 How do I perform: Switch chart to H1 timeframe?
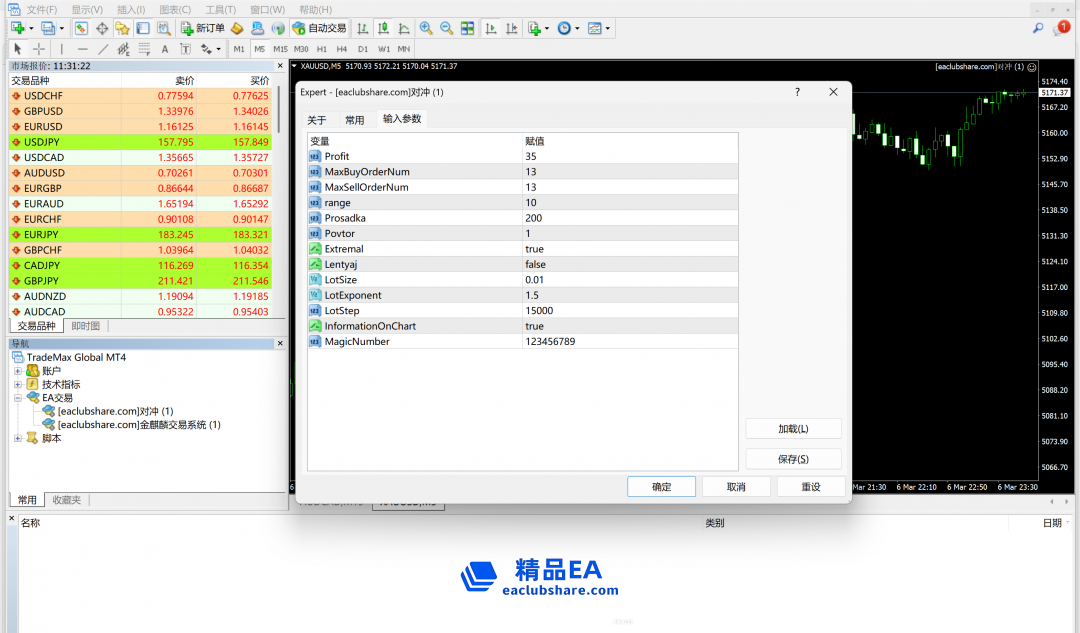pos(322,48)
